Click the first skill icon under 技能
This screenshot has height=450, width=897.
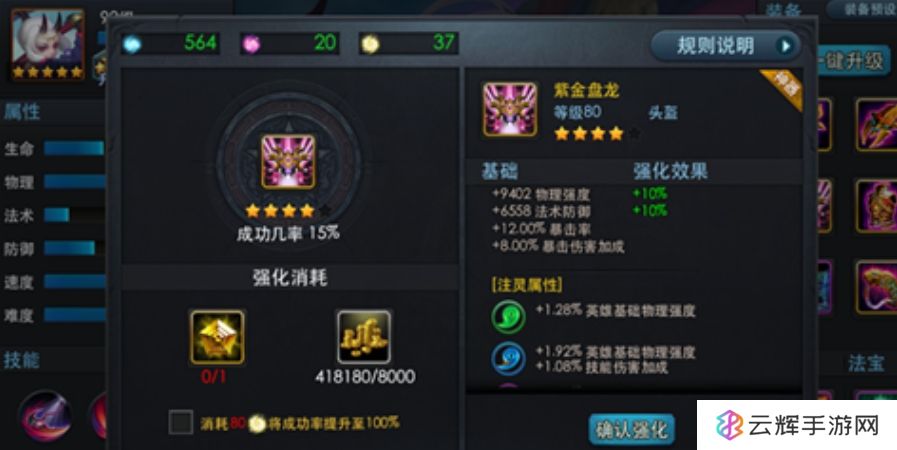pyautogui.click(x=45, y=416)
